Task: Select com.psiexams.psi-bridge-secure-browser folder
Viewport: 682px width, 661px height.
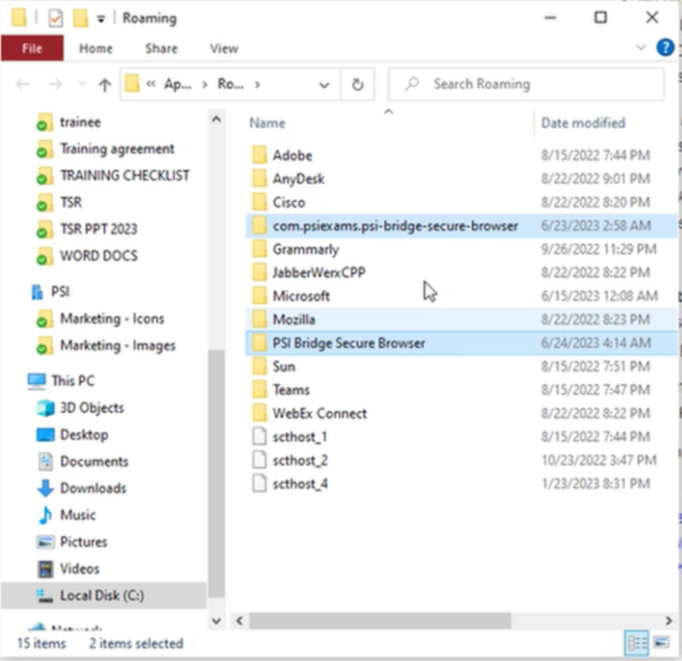Action: point(461,226)
